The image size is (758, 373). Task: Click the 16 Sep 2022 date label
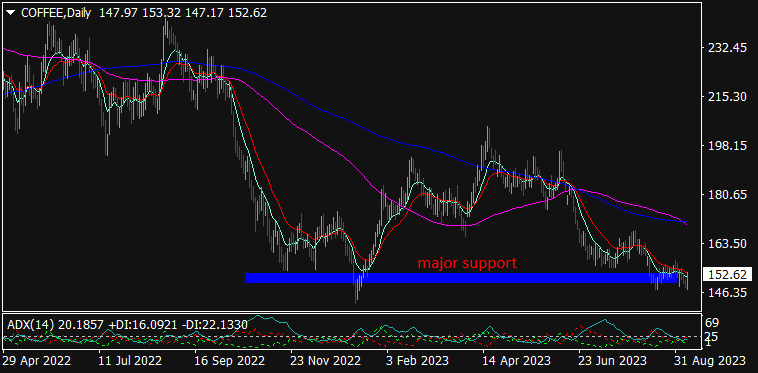point(229,360)
